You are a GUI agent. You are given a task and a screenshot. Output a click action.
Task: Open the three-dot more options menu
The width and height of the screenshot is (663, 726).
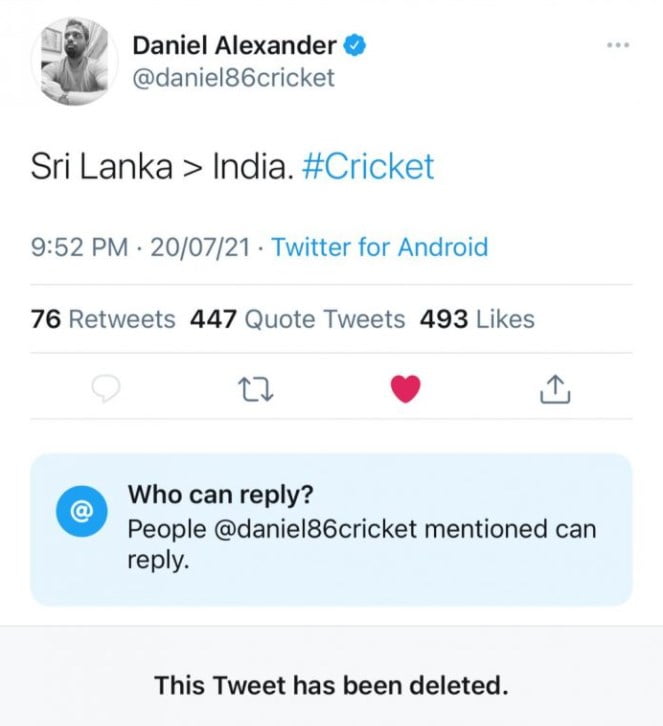tap(619, 45)
